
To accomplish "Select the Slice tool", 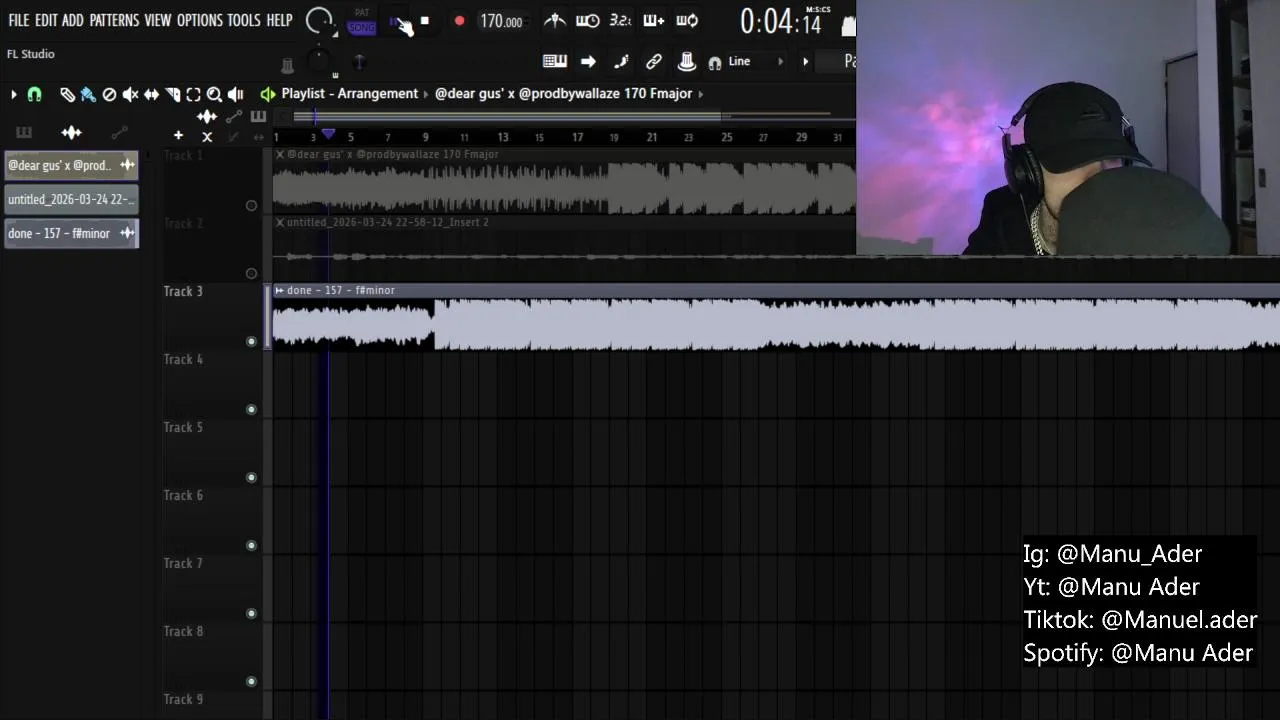I will pyautogui.click(x=172, y=94).
